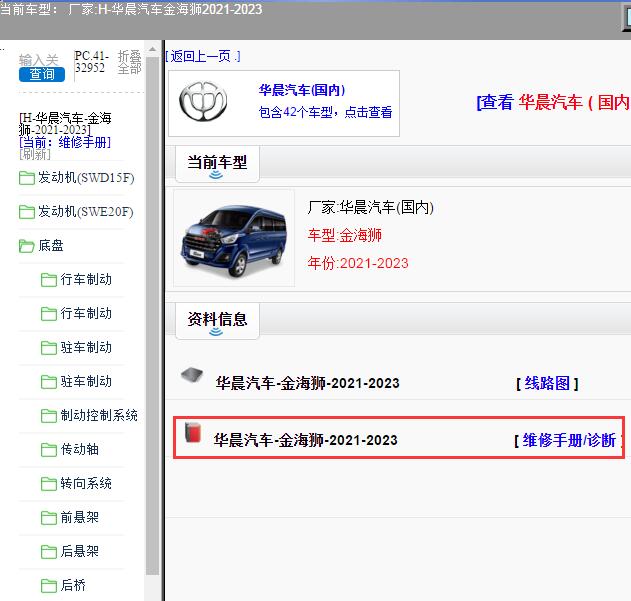This screenshot has height=601, width=631.
Task: Click 包含42个车型，点击查看 link
Action: point(326,112)
